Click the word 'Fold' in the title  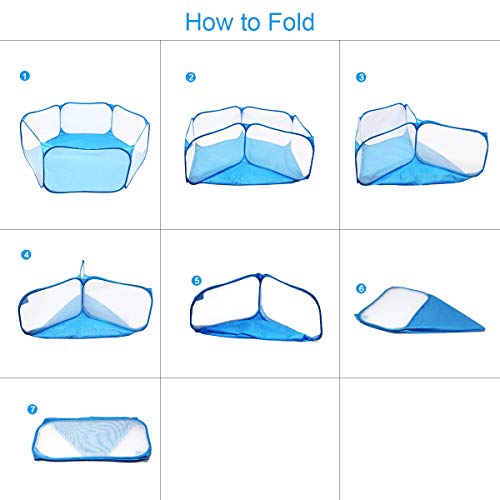[x=291, y=22]
